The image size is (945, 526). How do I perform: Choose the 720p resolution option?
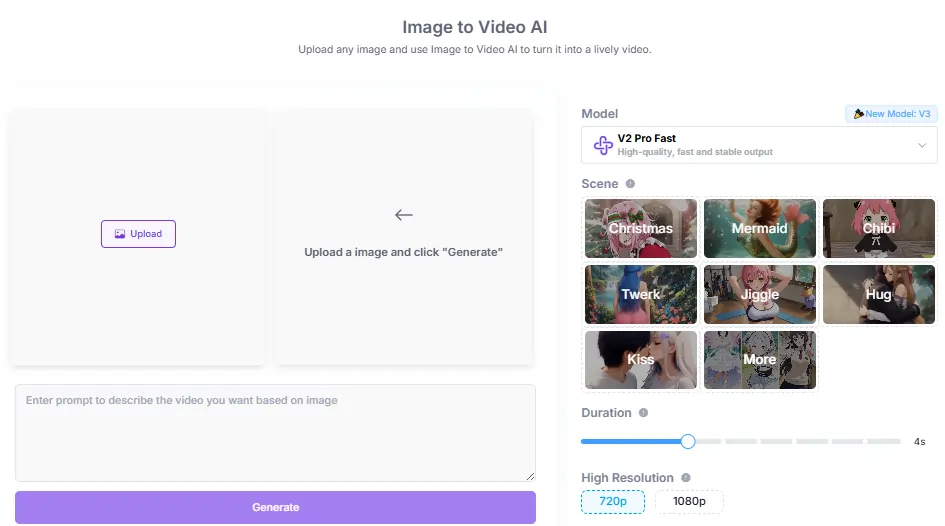613,501
